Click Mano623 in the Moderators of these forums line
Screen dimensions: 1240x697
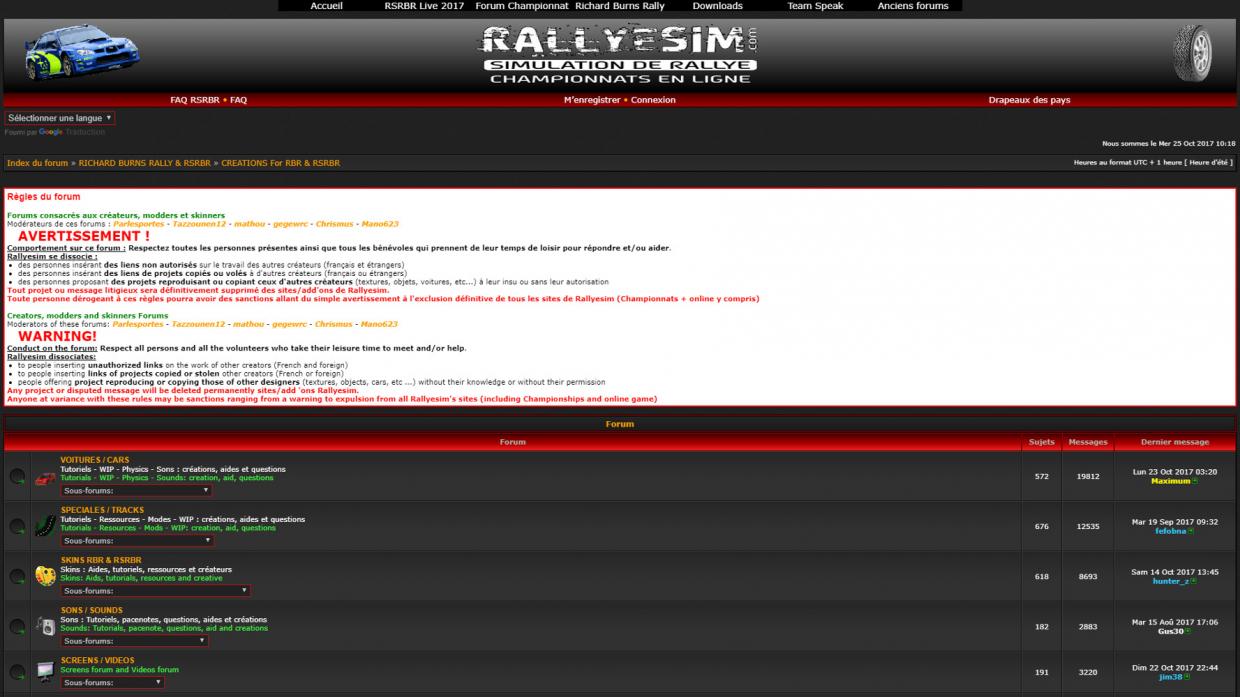click(x=379, y=324)
